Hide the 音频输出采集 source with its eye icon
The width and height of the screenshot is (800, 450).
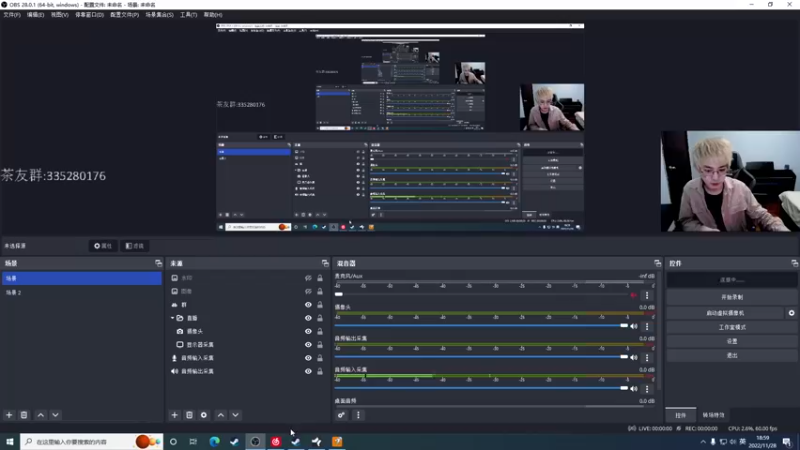[308, 371]
